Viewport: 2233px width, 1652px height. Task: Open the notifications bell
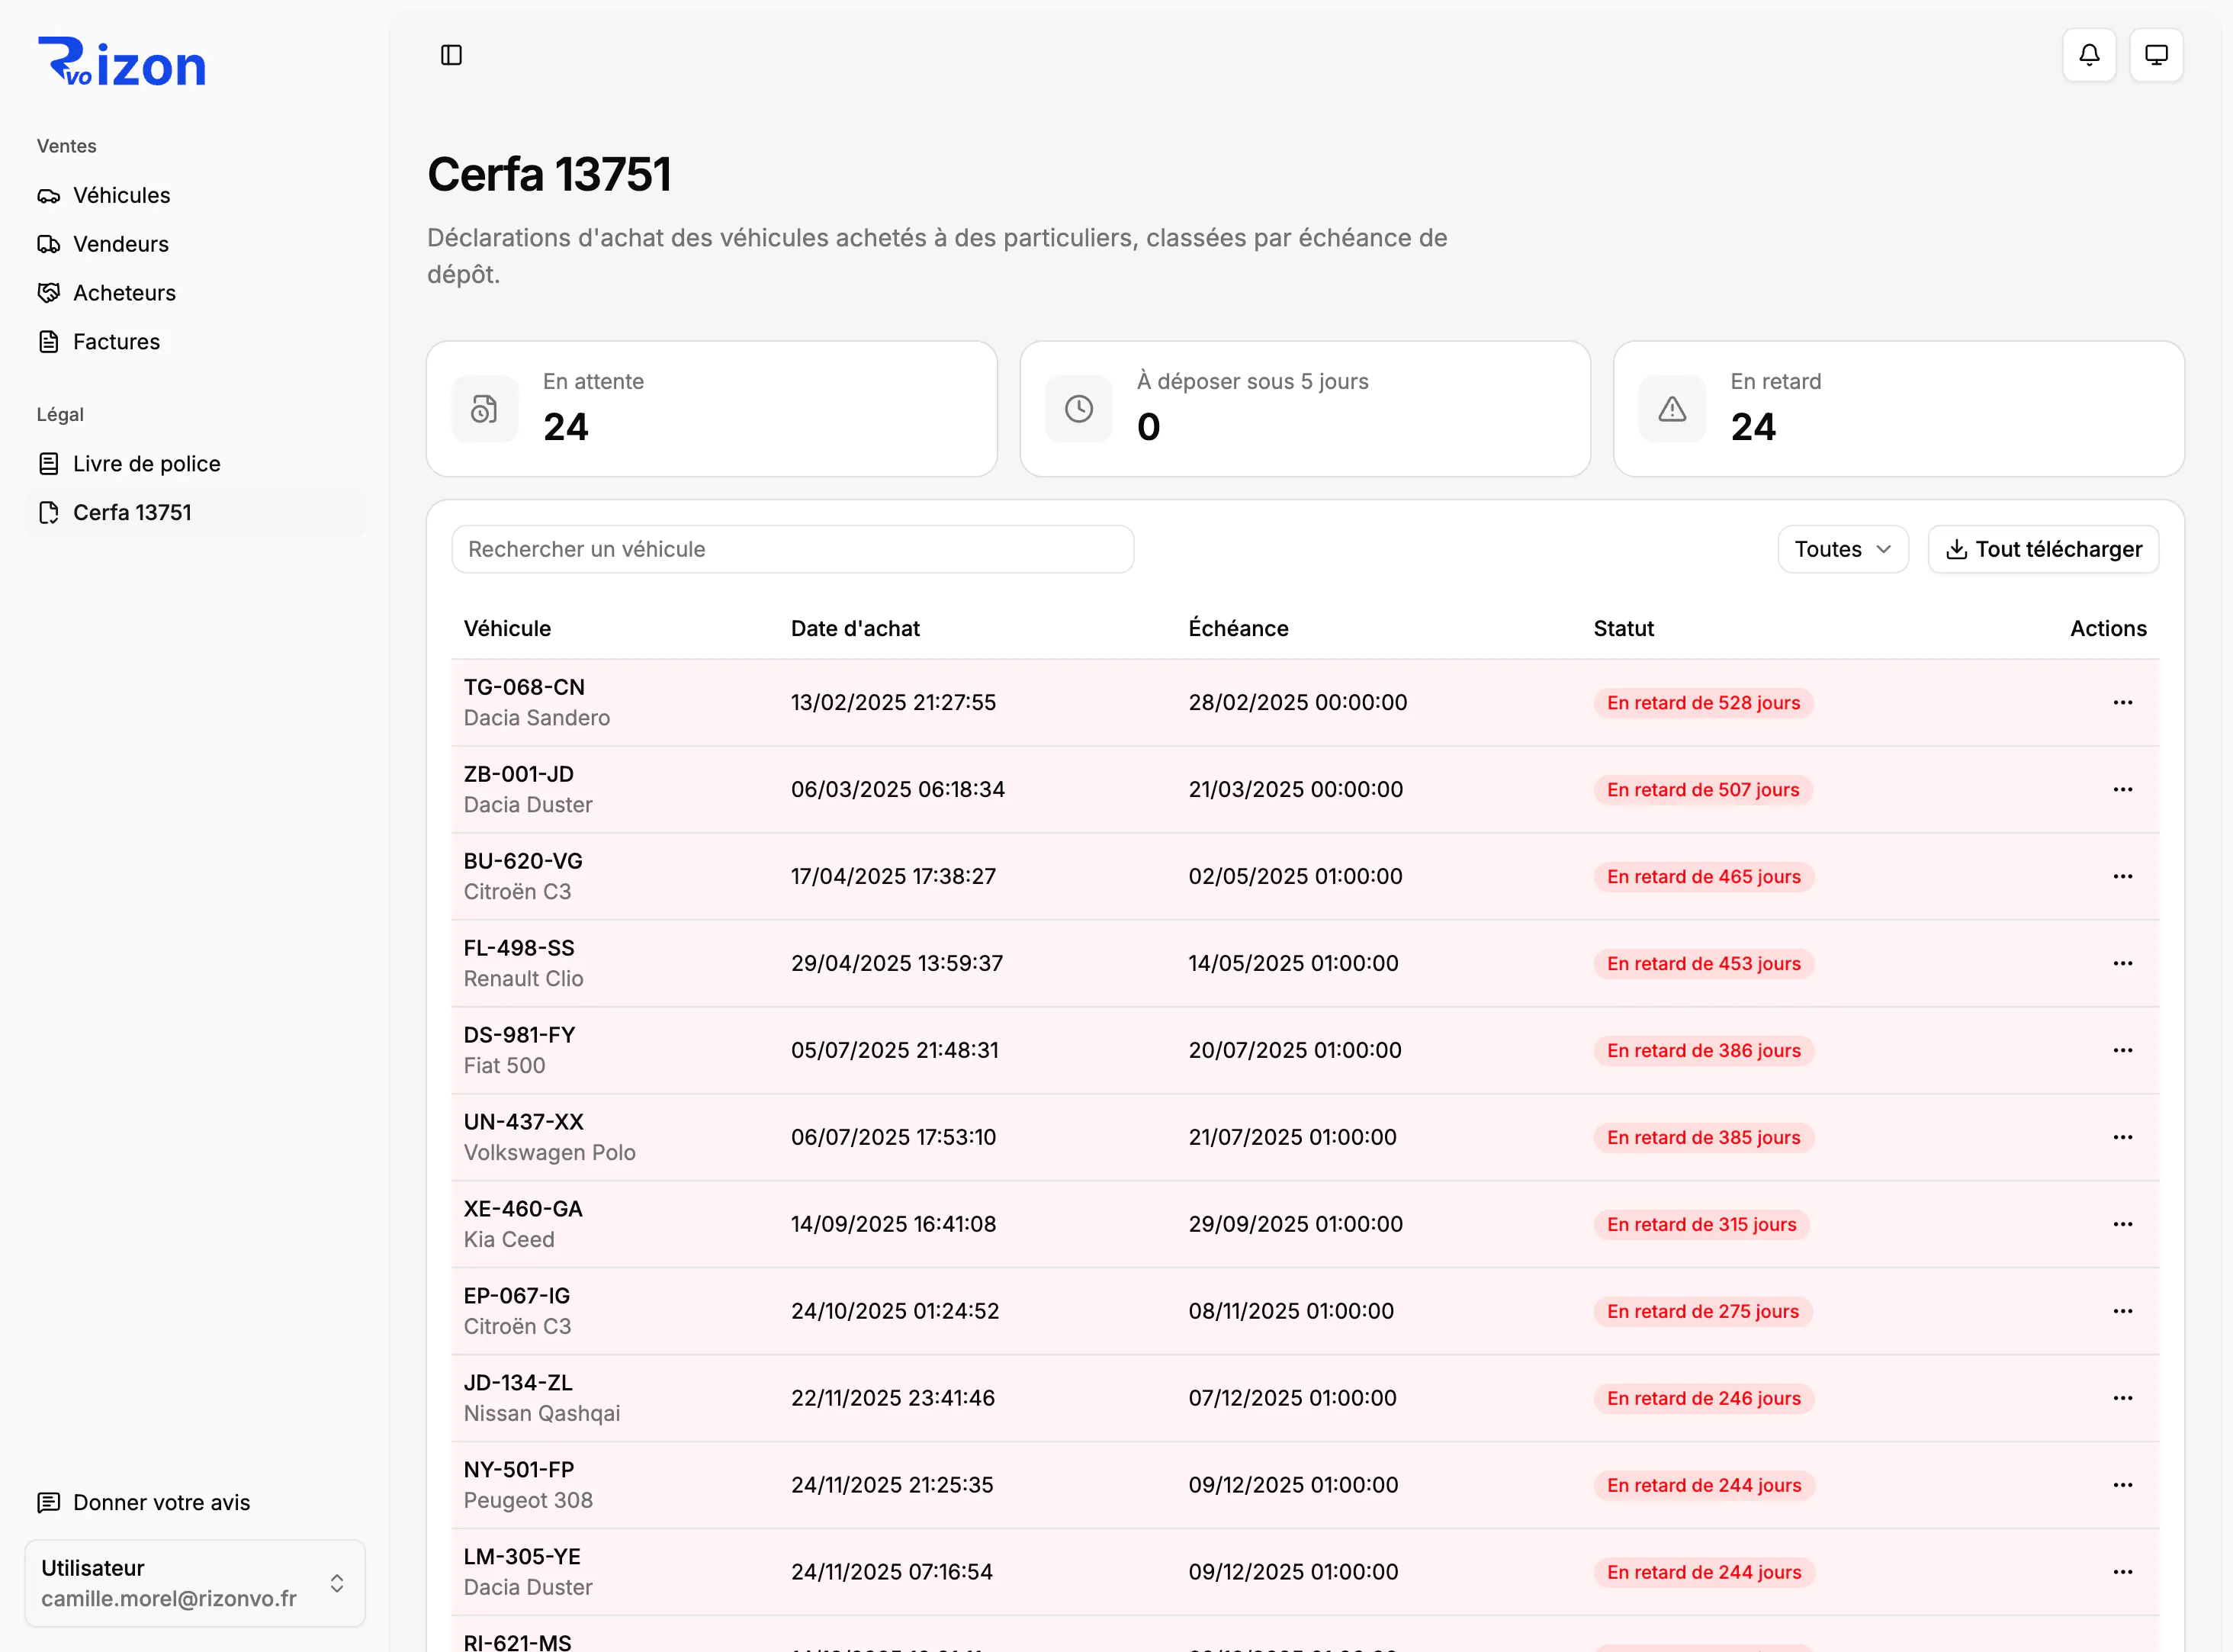tap(2089, 55)
